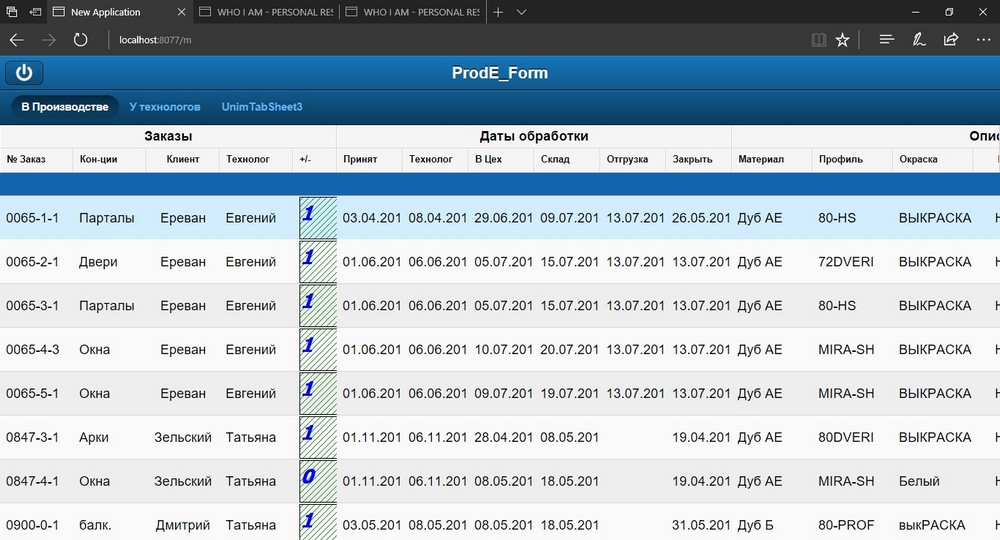Open the browser more options (…) menu
1000x540 pixels.
[983, 40]
